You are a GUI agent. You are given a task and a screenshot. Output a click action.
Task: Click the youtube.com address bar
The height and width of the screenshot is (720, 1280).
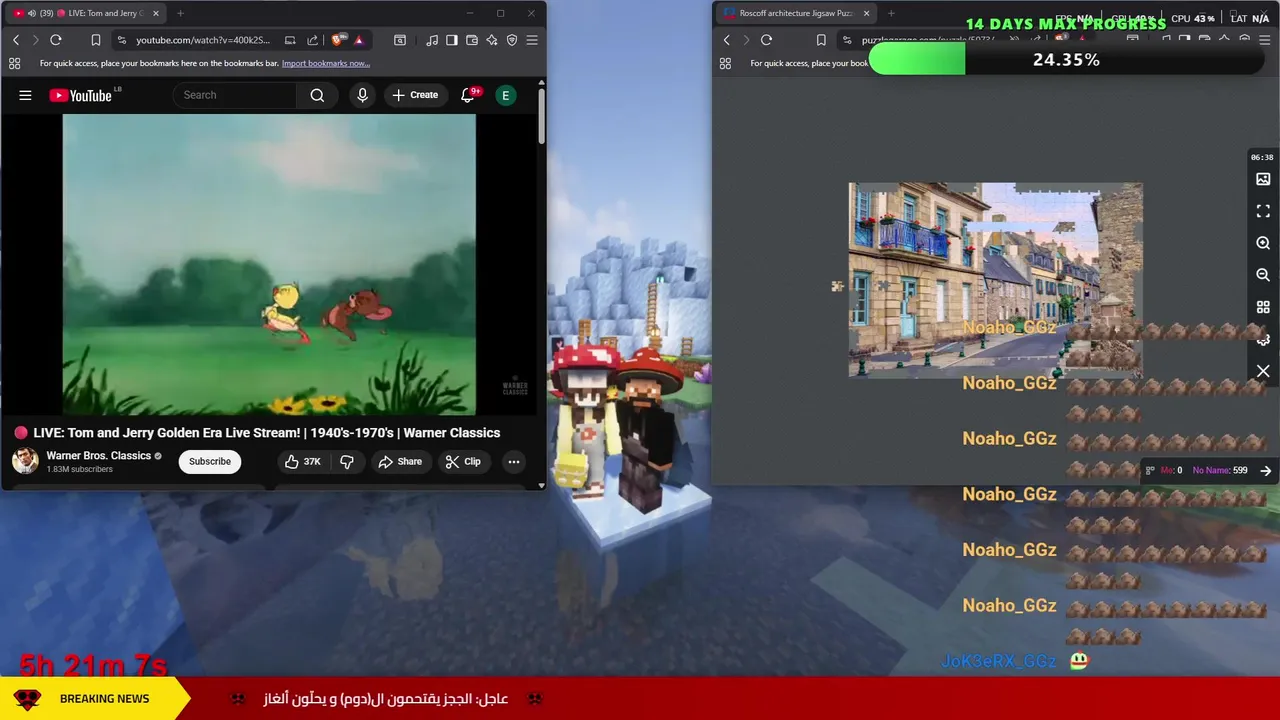(202, 40)
